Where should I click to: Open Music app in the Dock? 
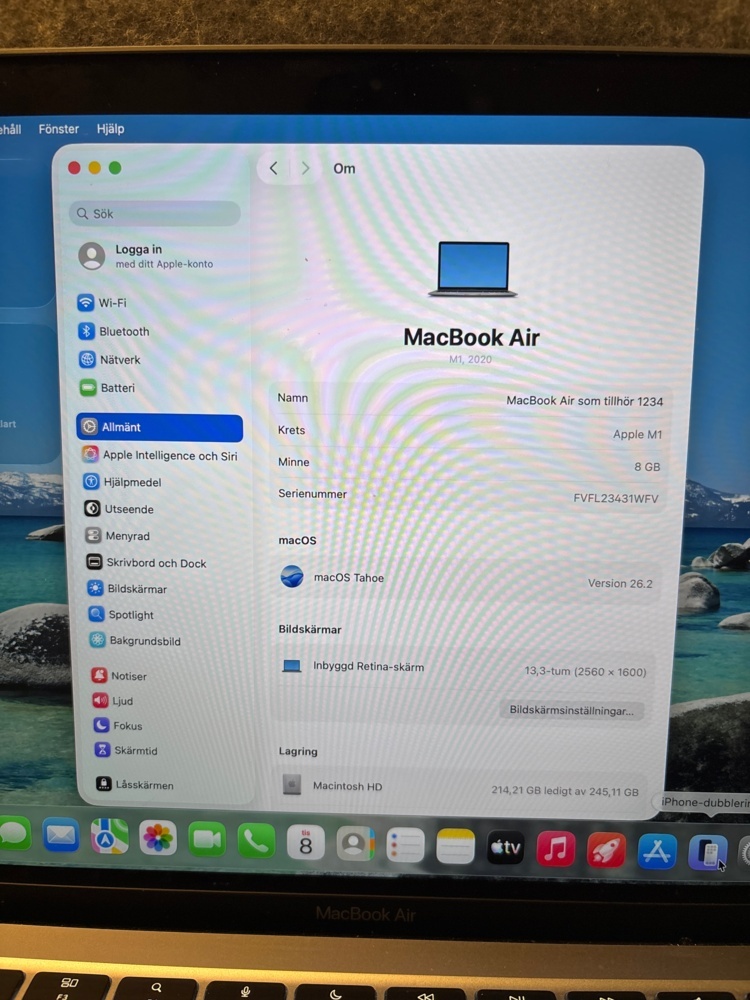(555, 849)
